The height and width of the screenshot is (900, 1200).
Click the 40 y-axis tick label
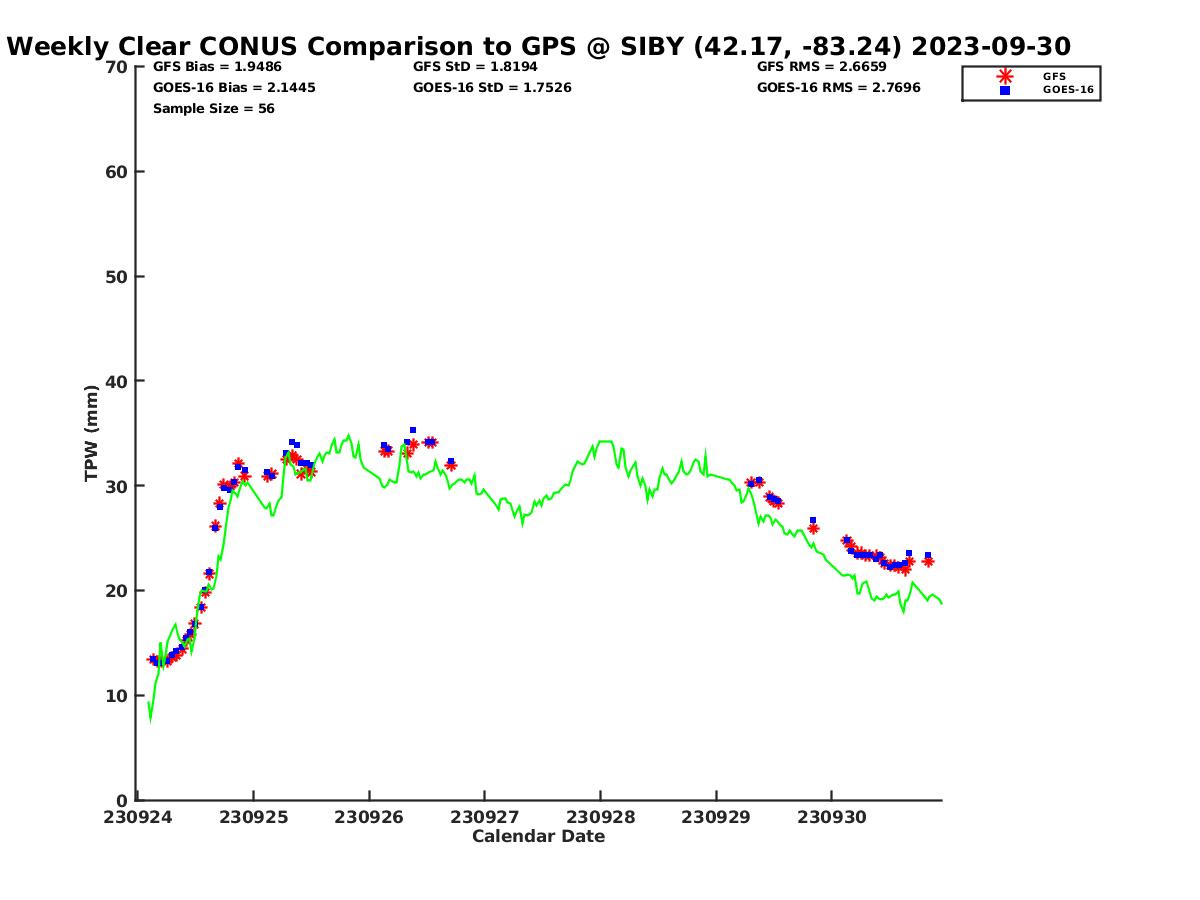[117, 381]
